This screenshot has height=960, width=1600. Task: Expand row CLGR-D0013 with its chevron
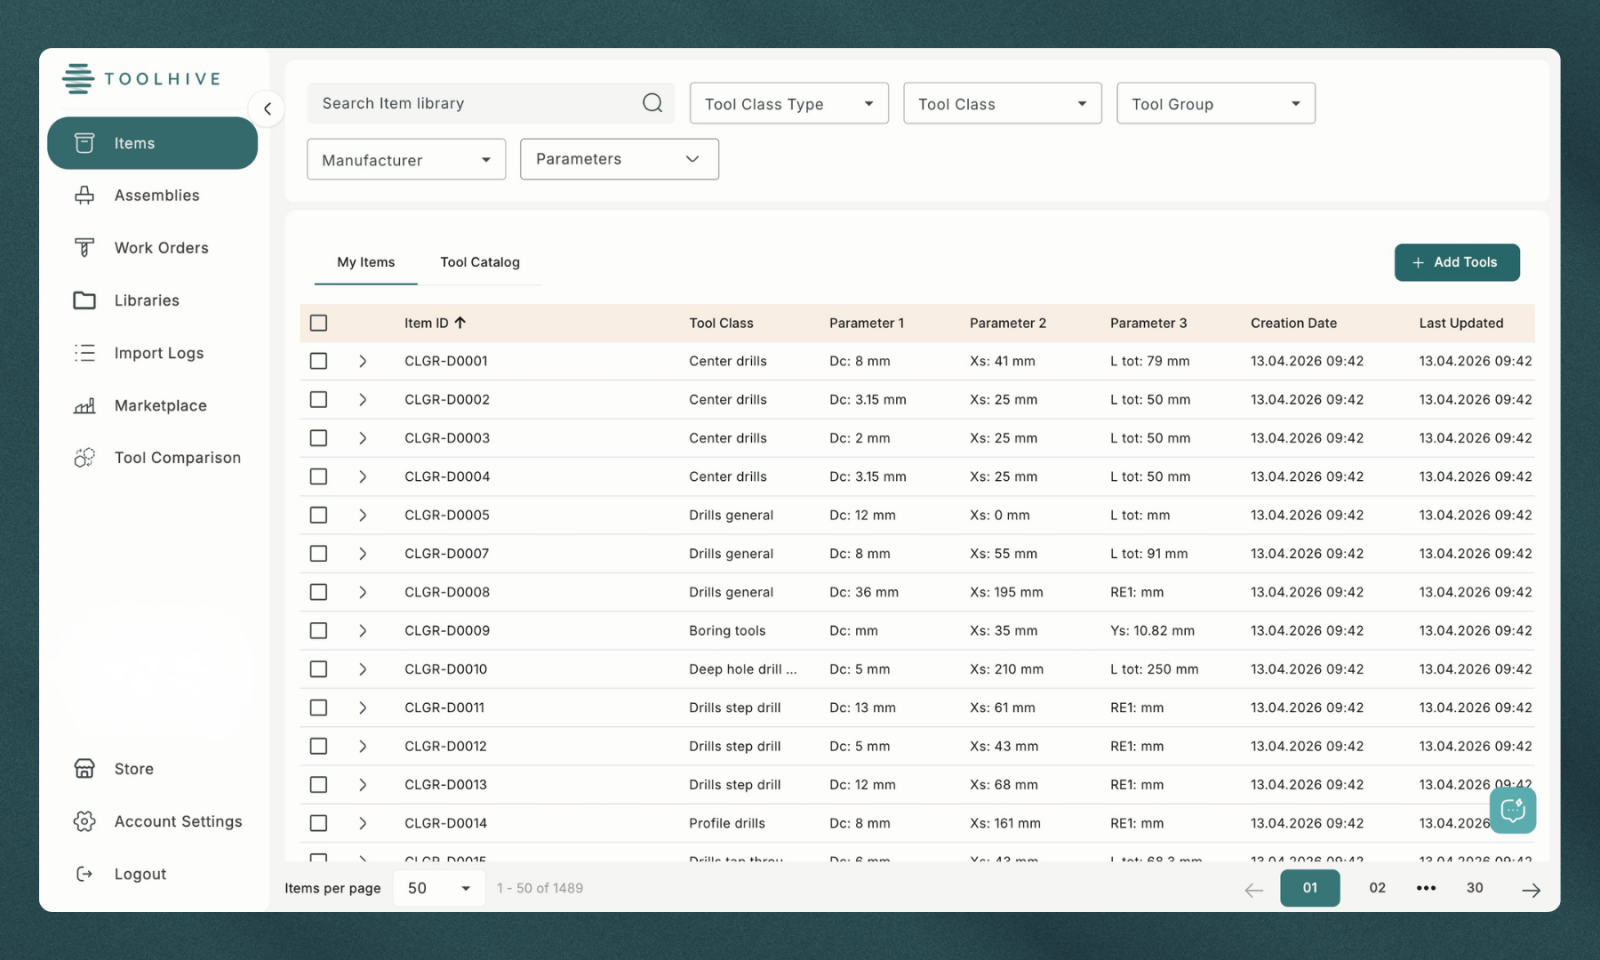point(362,785)
